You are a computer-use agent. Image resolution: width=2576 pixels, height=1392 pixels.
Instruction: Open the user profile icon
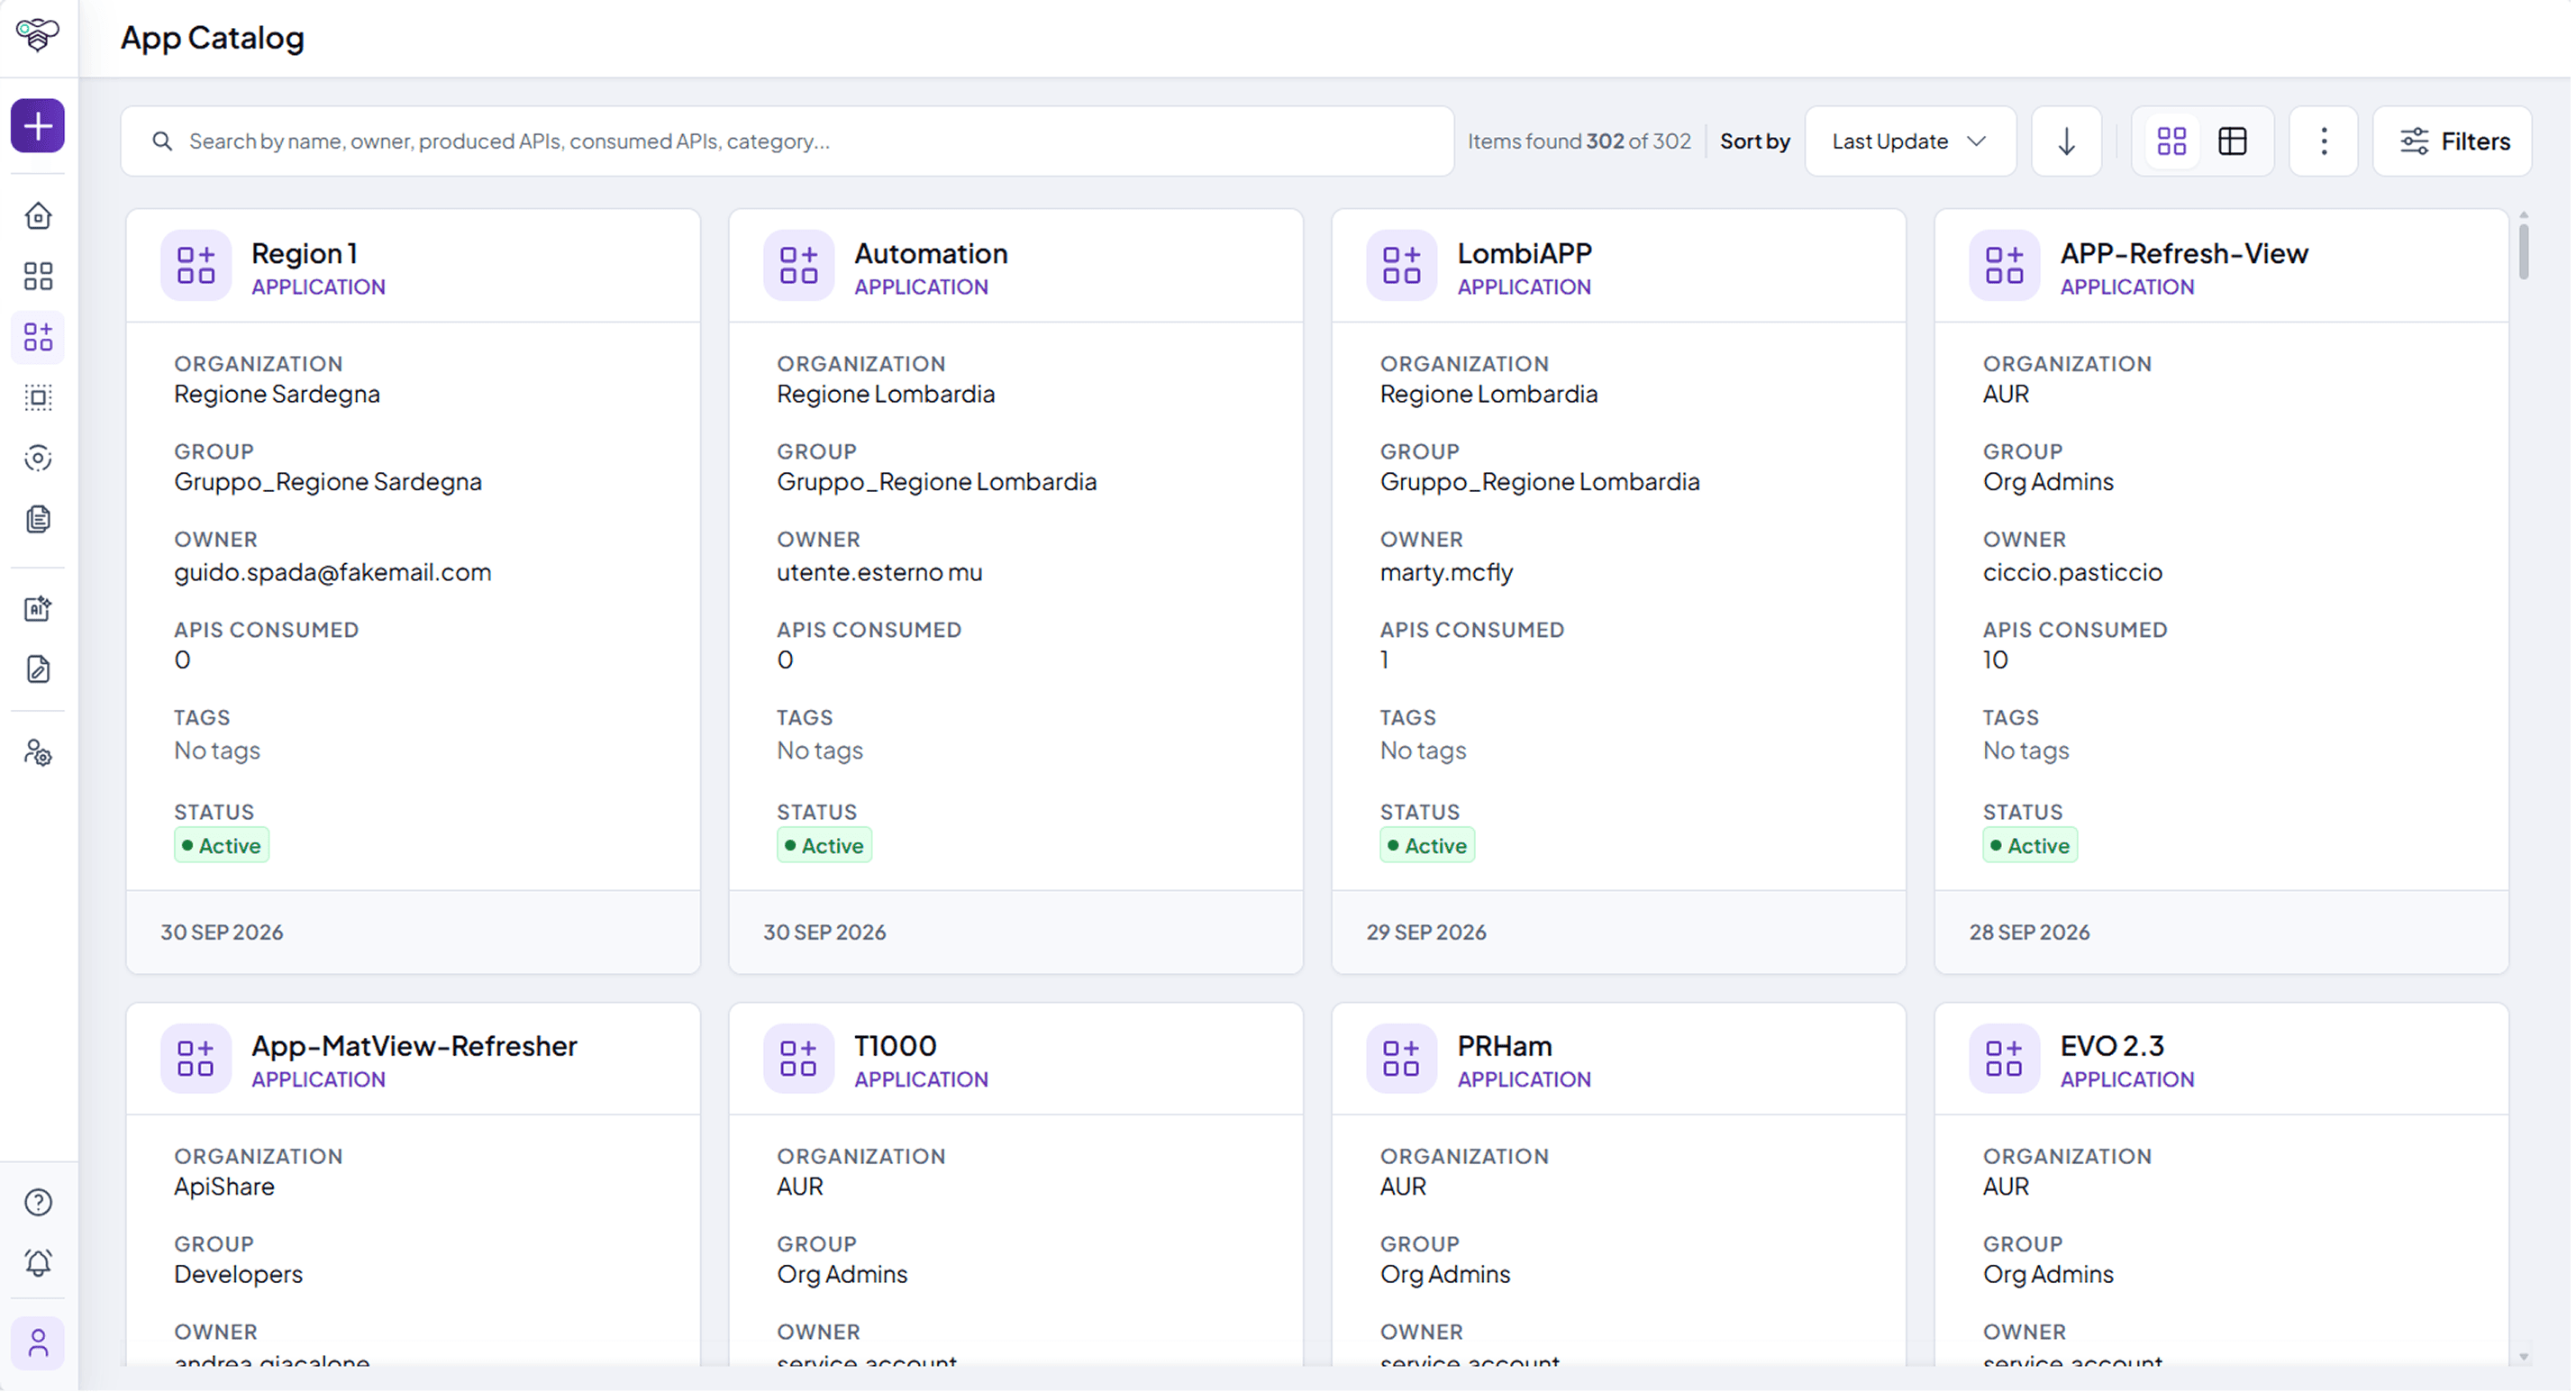[x=38, y=1344]
